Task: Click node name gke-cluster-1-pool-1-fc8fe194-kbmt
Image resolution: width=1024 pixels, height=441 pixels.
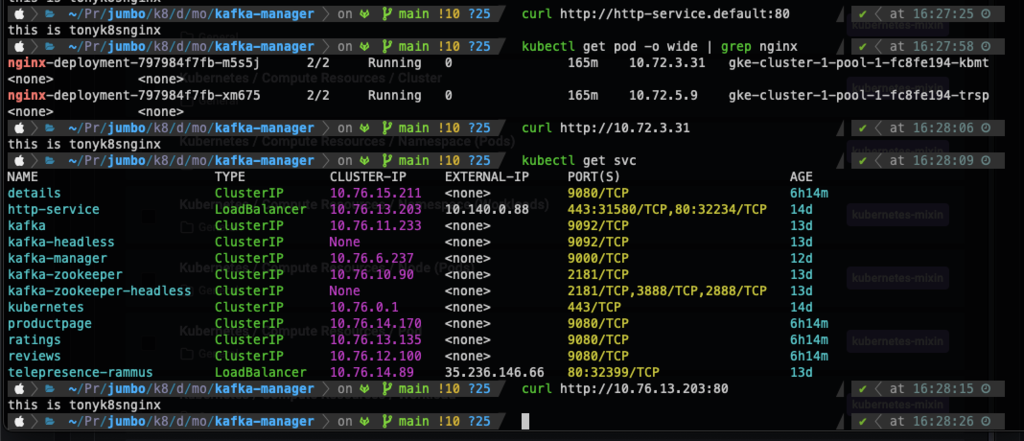Action: pos(858,63)
